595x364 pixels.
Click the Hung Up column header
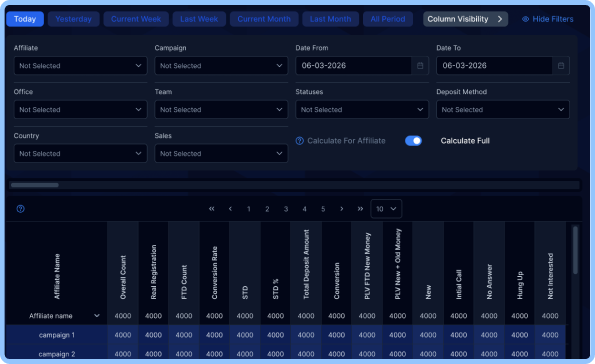coord(519,285)
